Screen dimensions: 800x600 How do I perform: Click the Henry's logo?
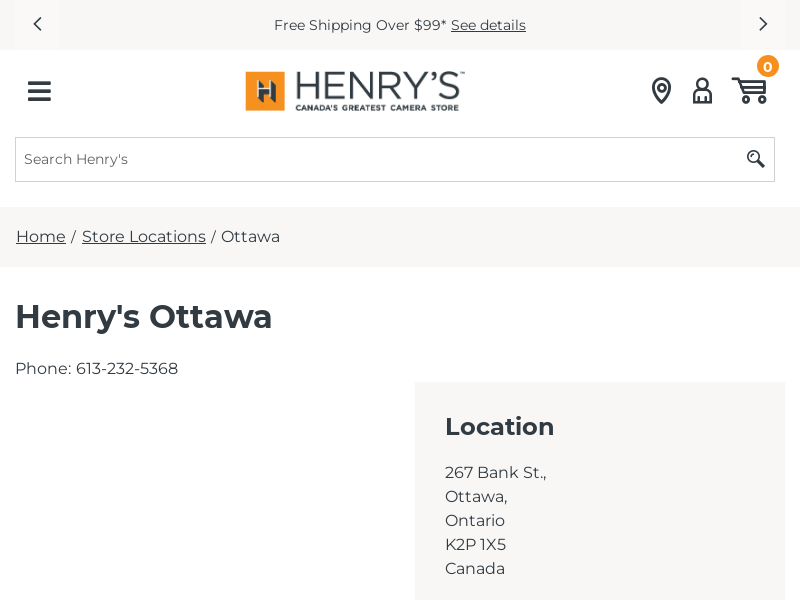coord(354,91)
